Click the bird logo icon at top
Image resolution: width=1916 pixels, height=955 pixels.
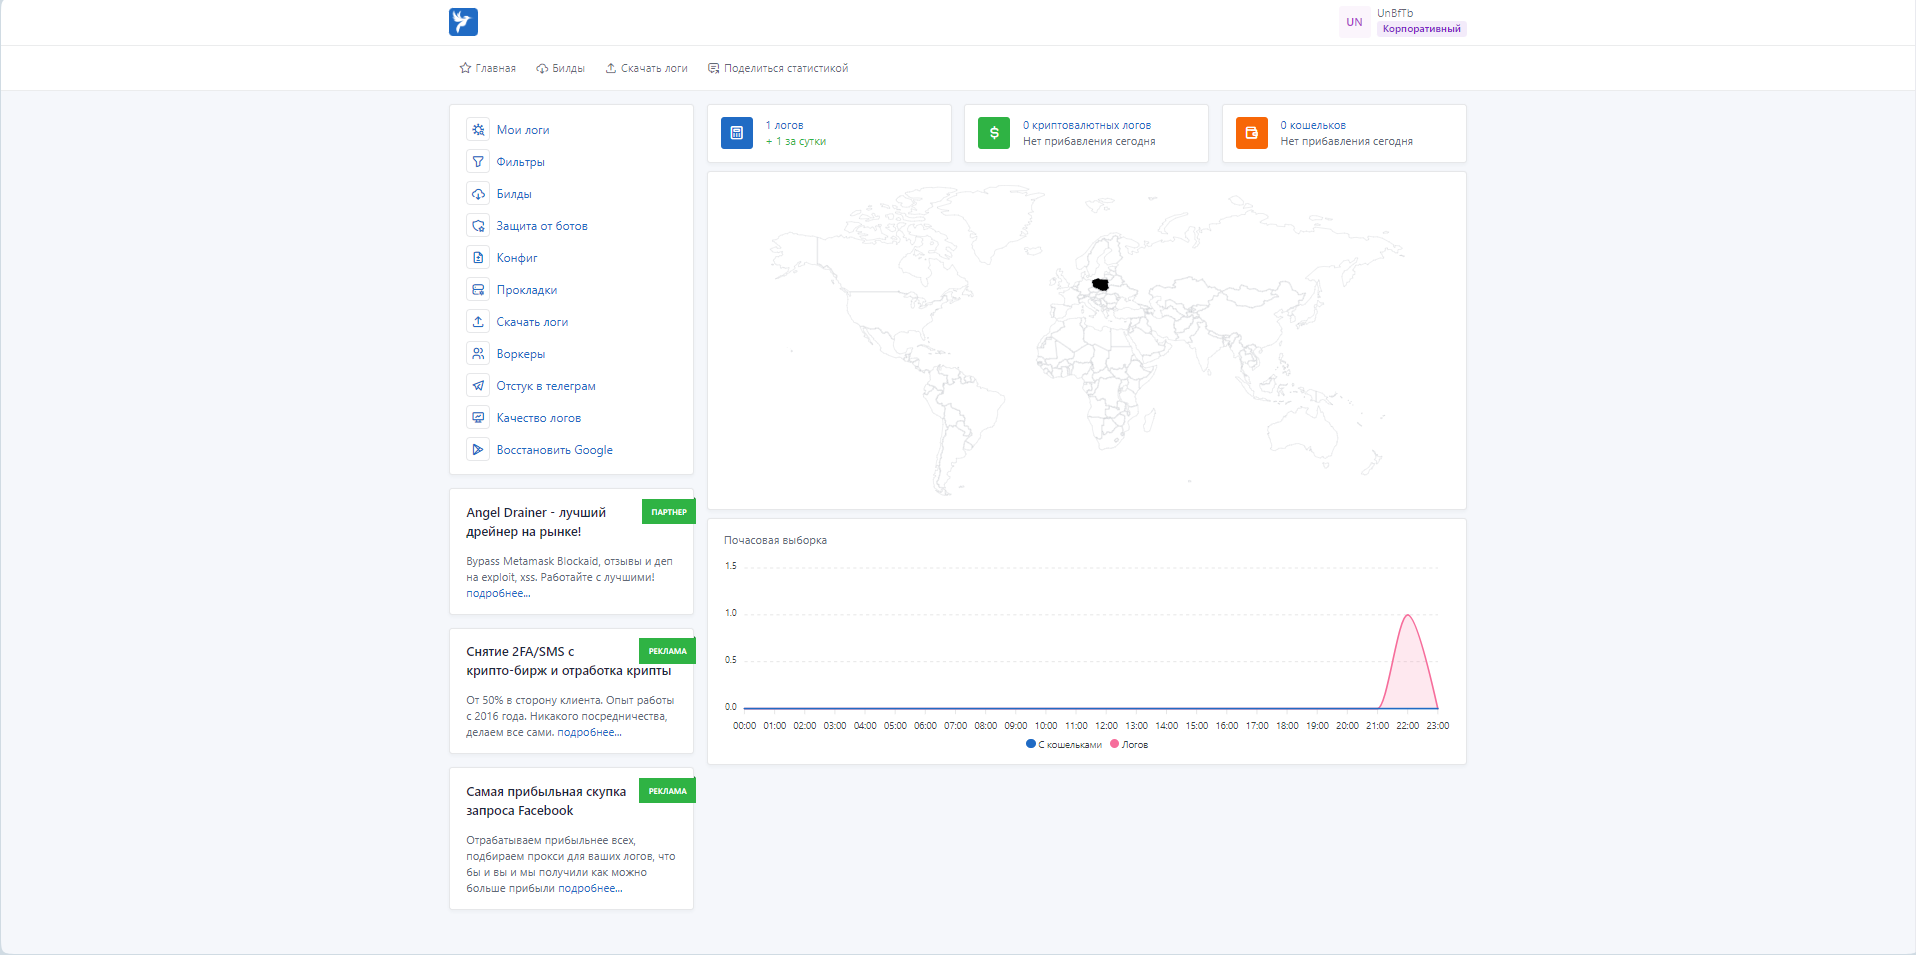[463, 22]
